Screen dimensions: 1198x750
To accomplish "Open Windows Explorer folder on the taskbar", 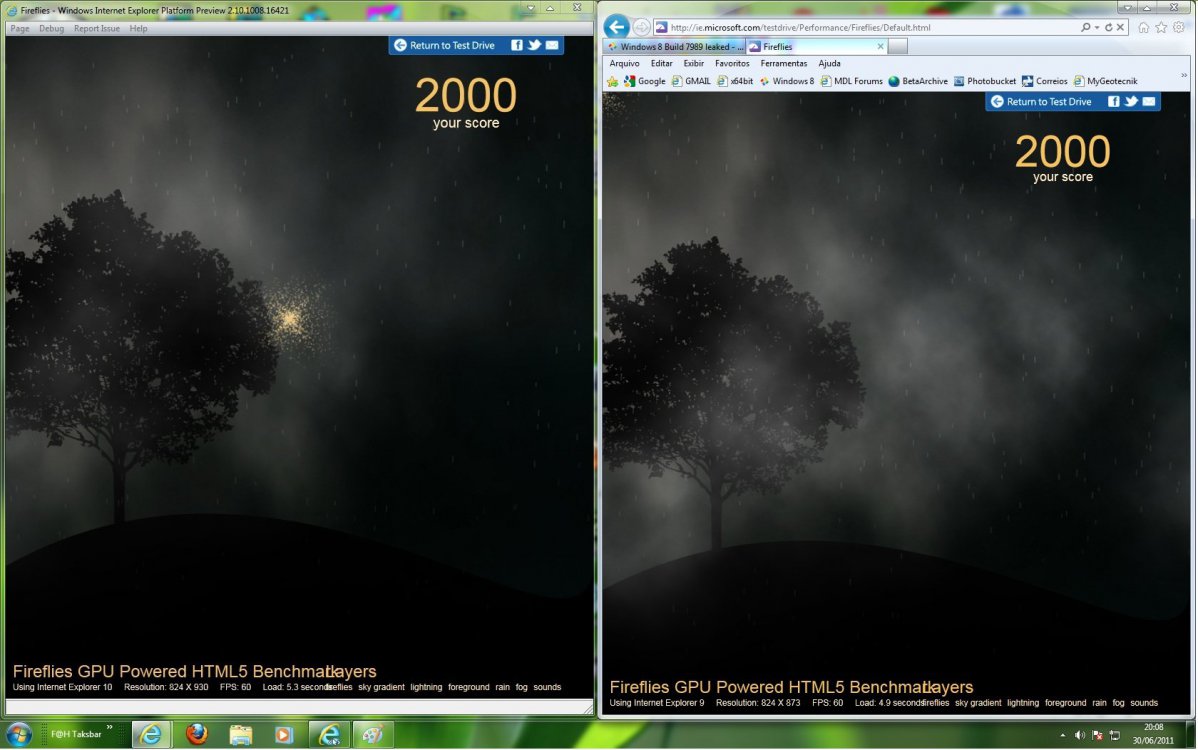I will pos(241,735).
